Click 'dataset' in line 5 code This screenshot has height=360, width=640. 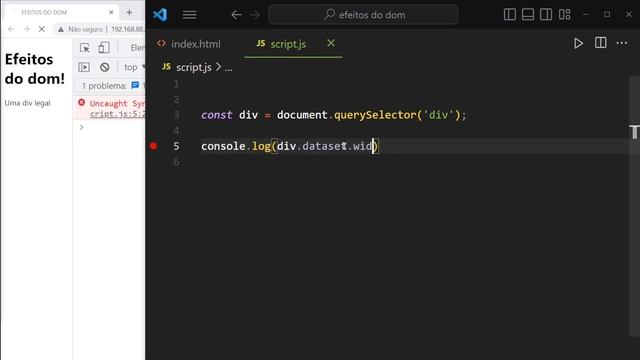[x=324, y=146]
